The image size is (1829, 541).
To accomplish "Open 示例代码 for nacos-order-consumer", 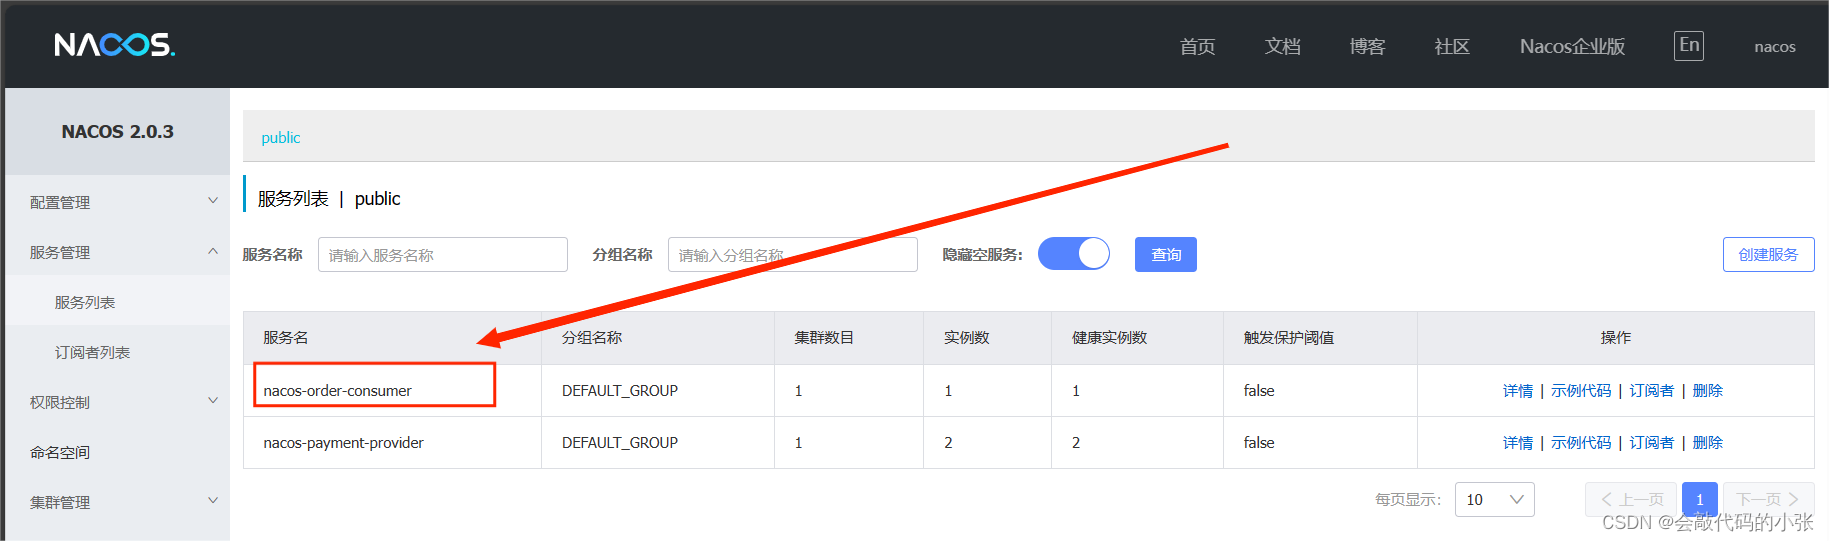I will click(1581, 390).
